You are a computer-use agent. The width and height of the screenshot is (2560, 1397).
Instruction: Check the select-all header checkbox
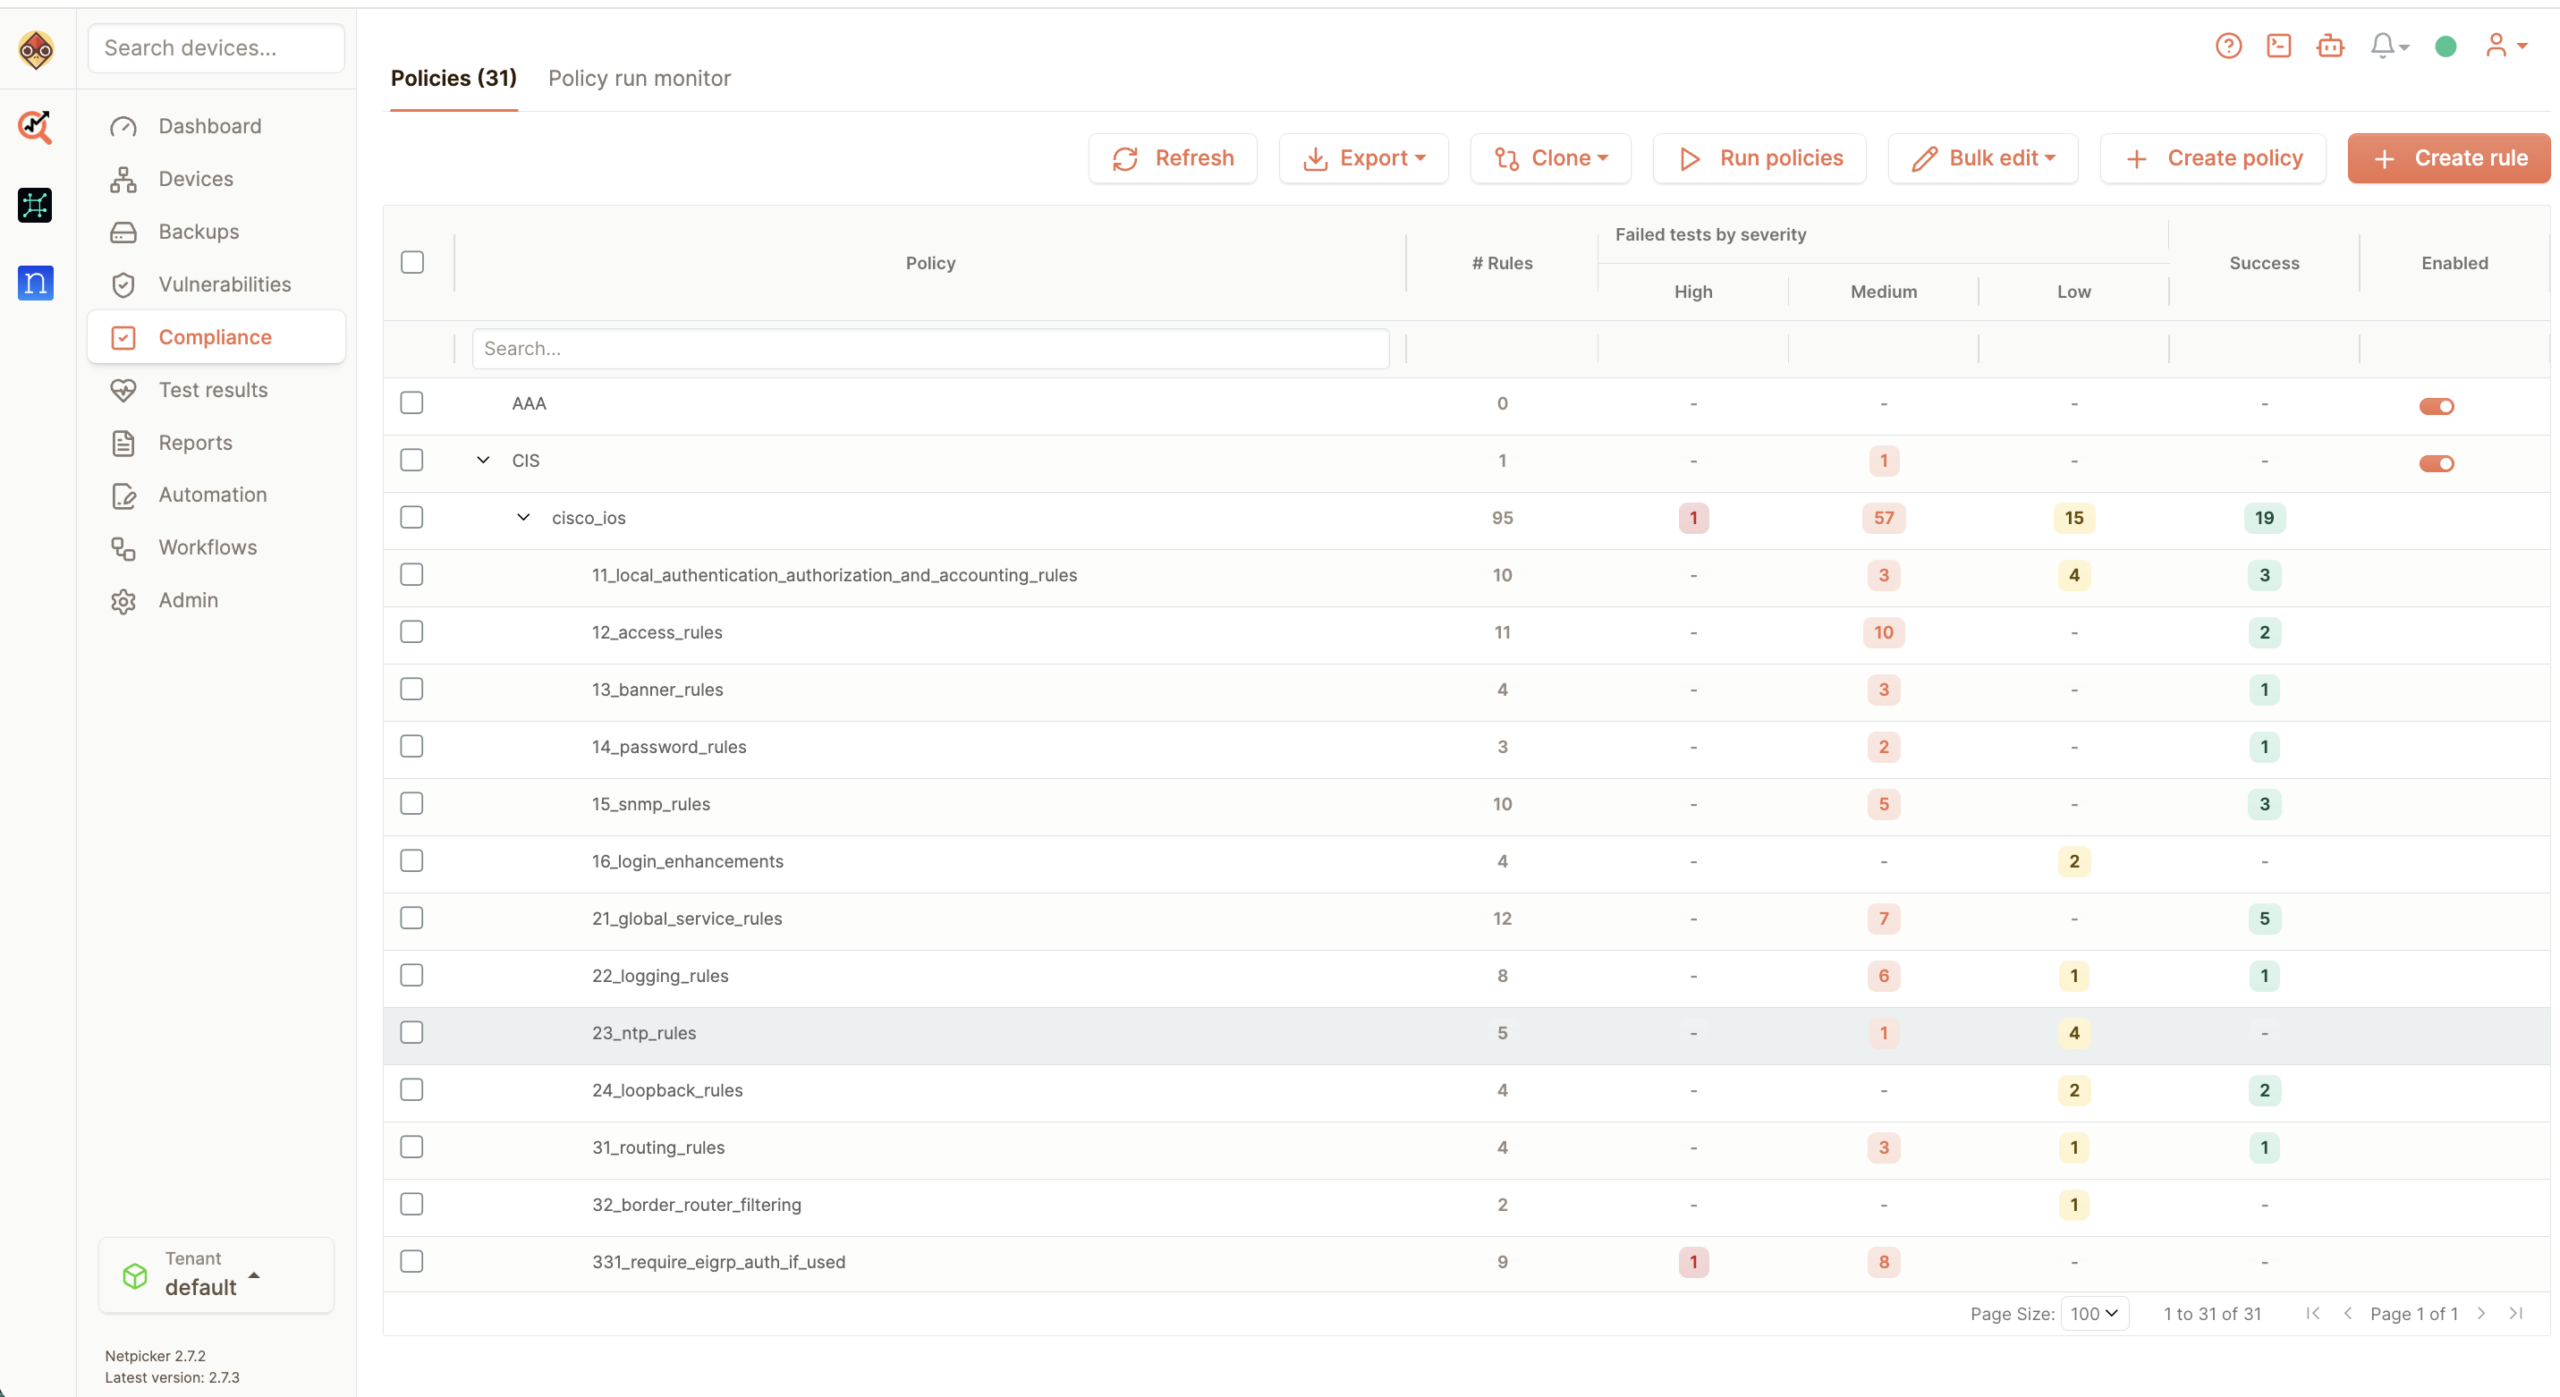(x=412, y=262)
